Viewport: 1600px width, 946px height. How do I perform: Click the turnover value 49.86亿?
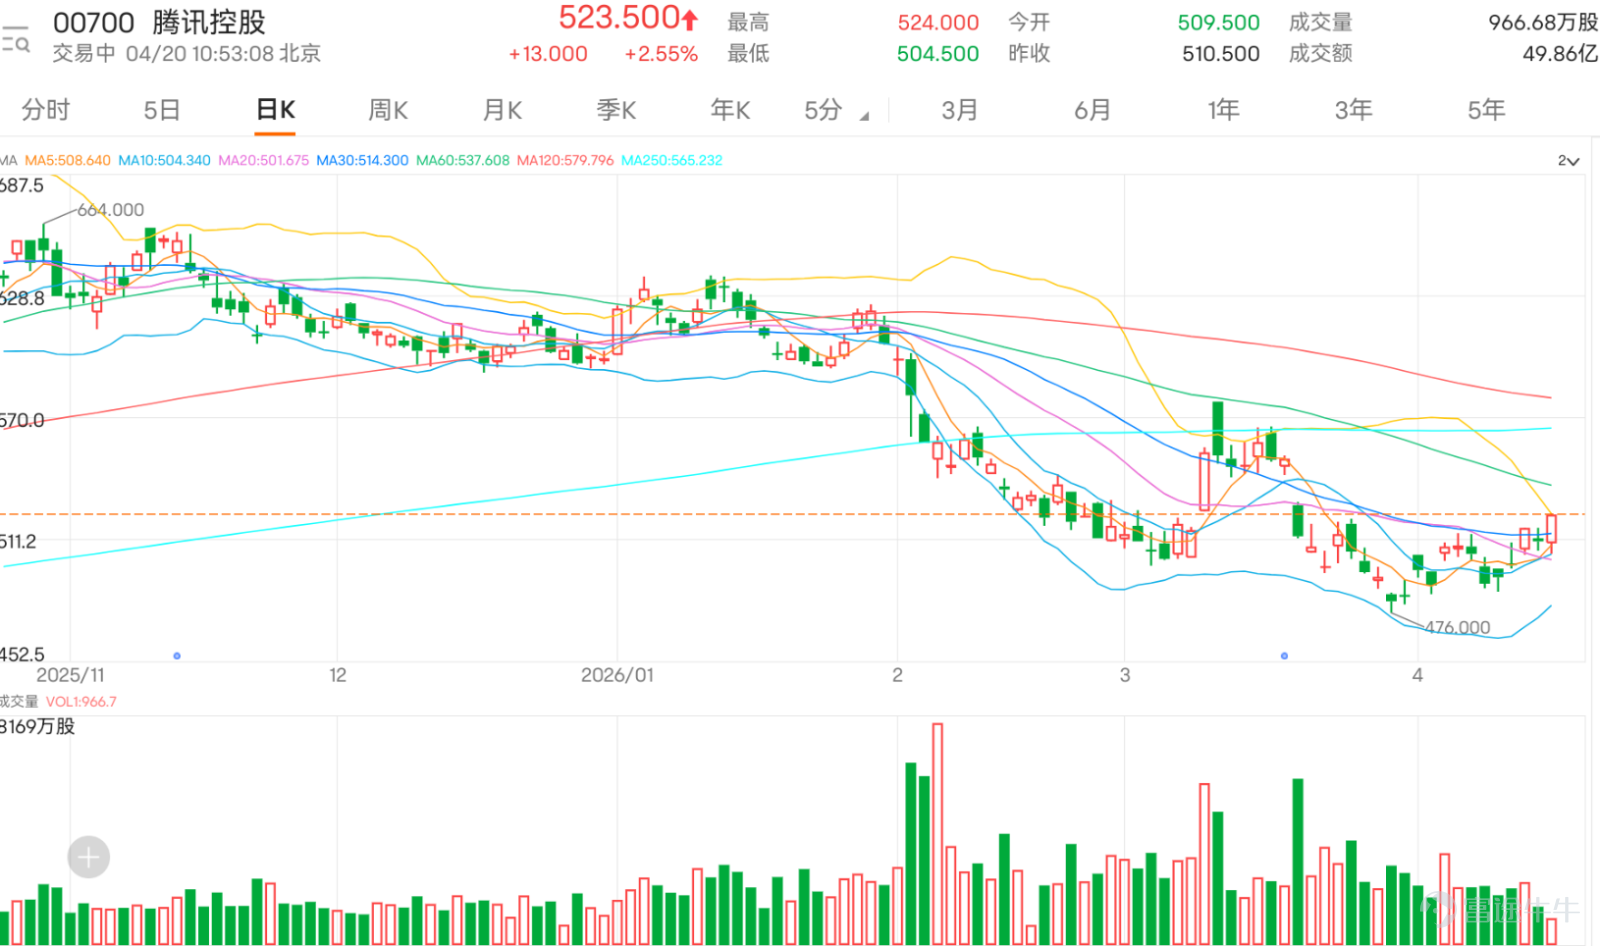click(1560, 54)
